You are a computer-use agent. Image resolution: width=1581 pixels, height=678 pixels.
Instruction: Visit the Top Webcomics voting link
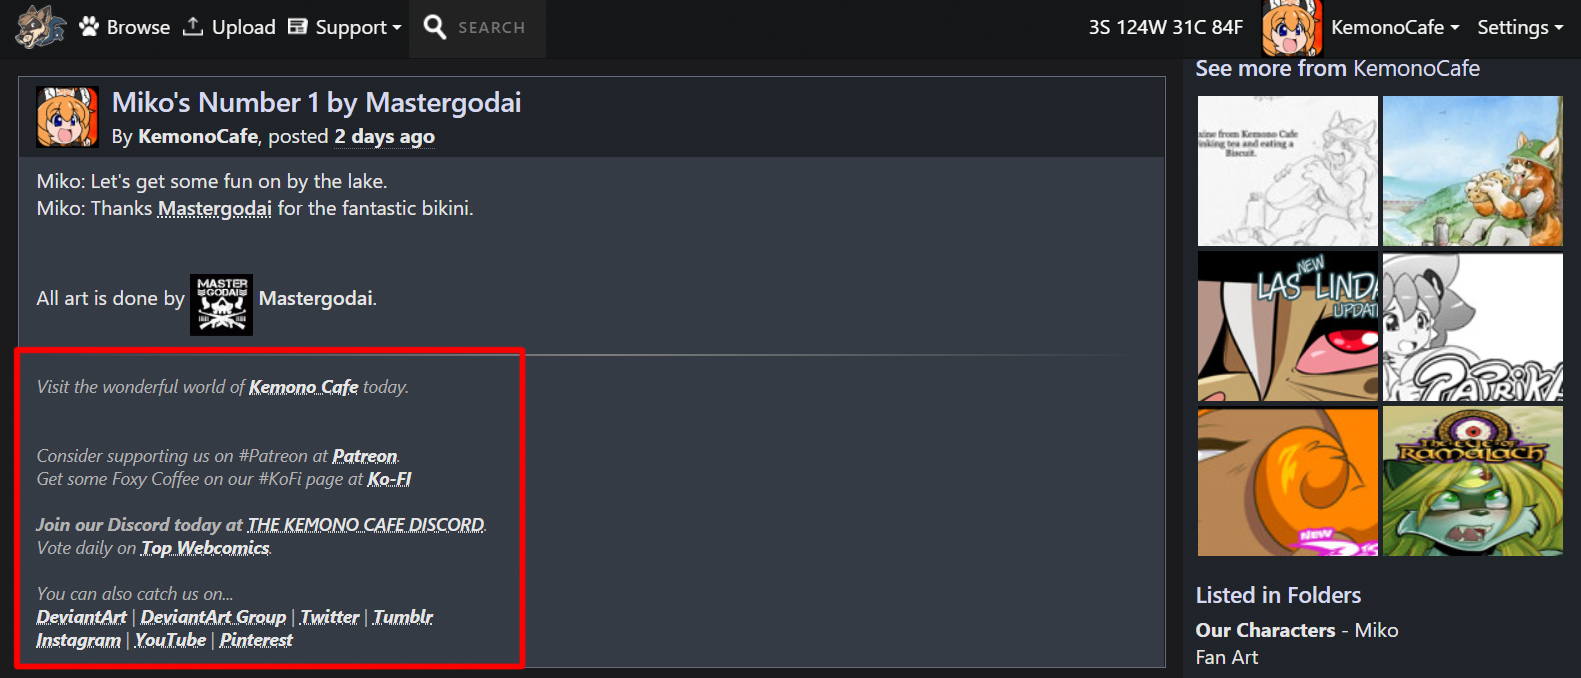tap(205, 548)
